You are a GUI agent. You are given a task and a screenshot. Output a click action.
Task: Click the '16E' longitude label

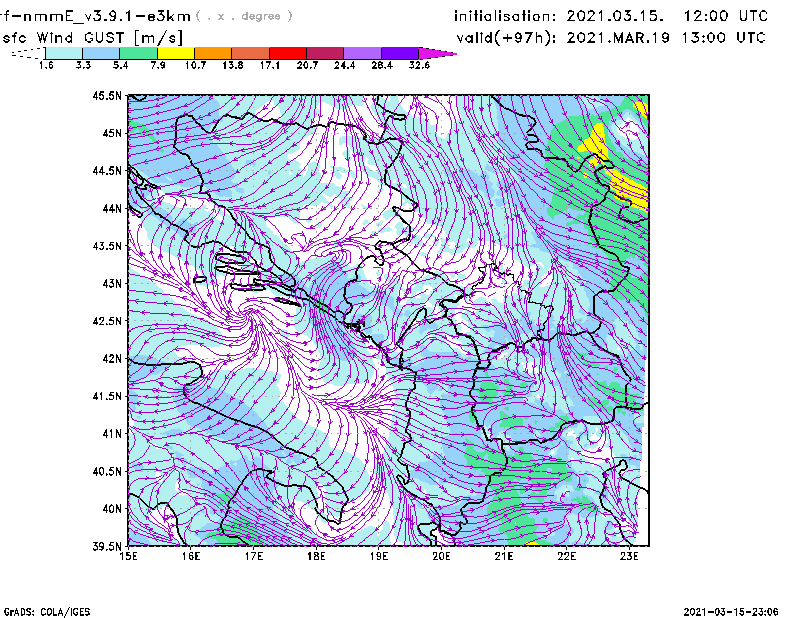tap(191, 556)
